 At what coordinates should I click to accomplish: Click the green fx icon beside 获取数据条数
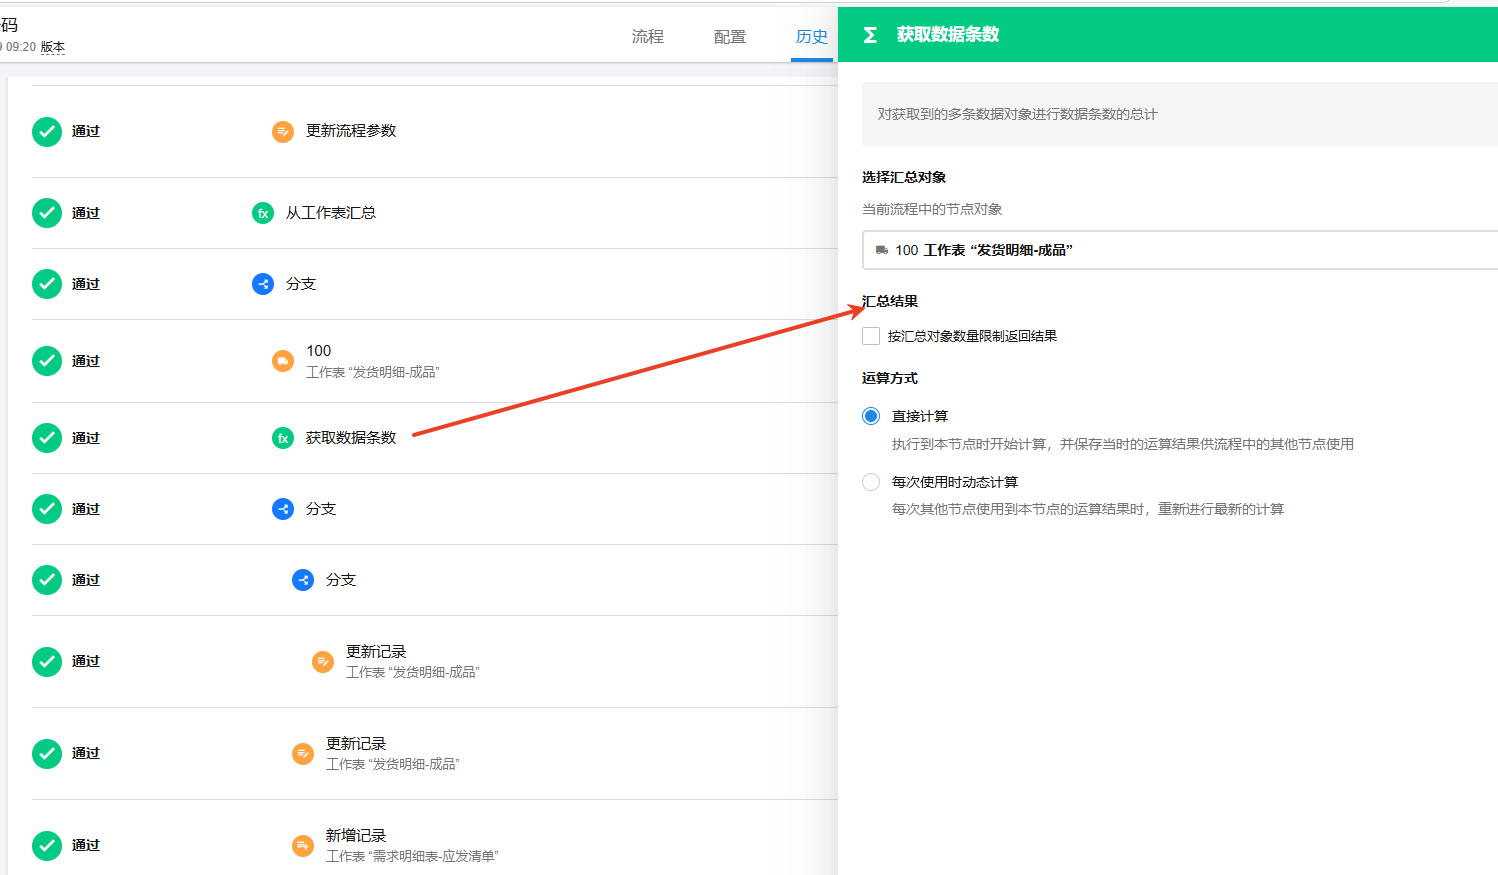tap(283, 438)
